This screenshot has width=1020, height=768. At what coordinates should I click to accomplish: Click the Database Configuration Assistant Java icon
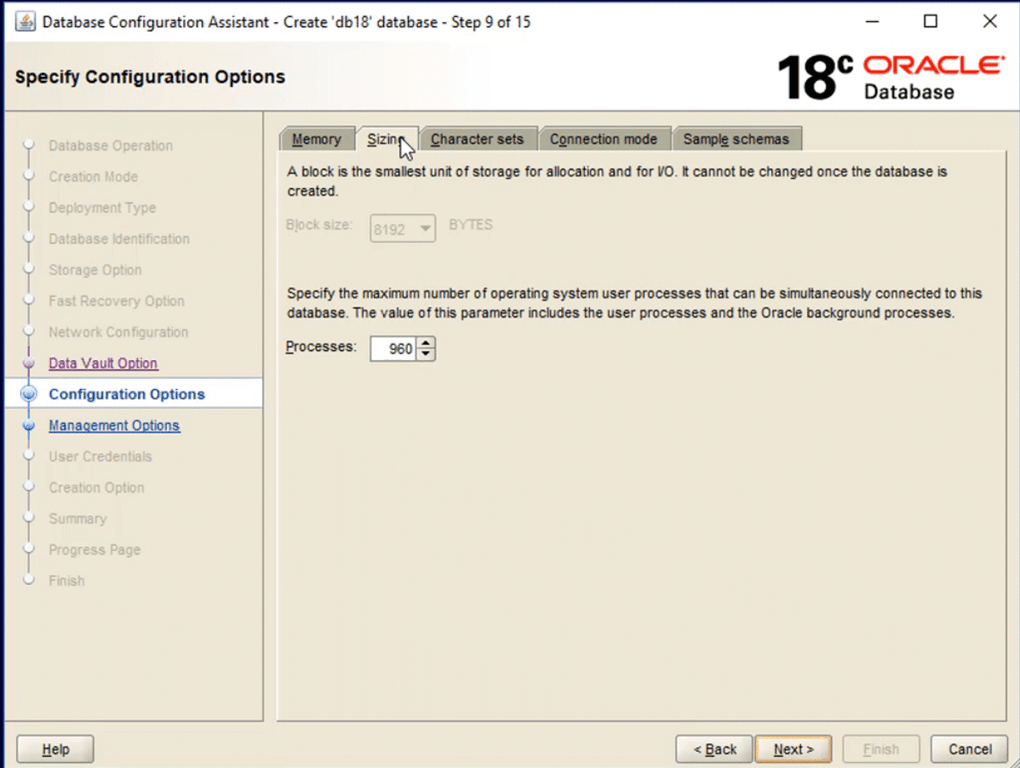[25, 21]
